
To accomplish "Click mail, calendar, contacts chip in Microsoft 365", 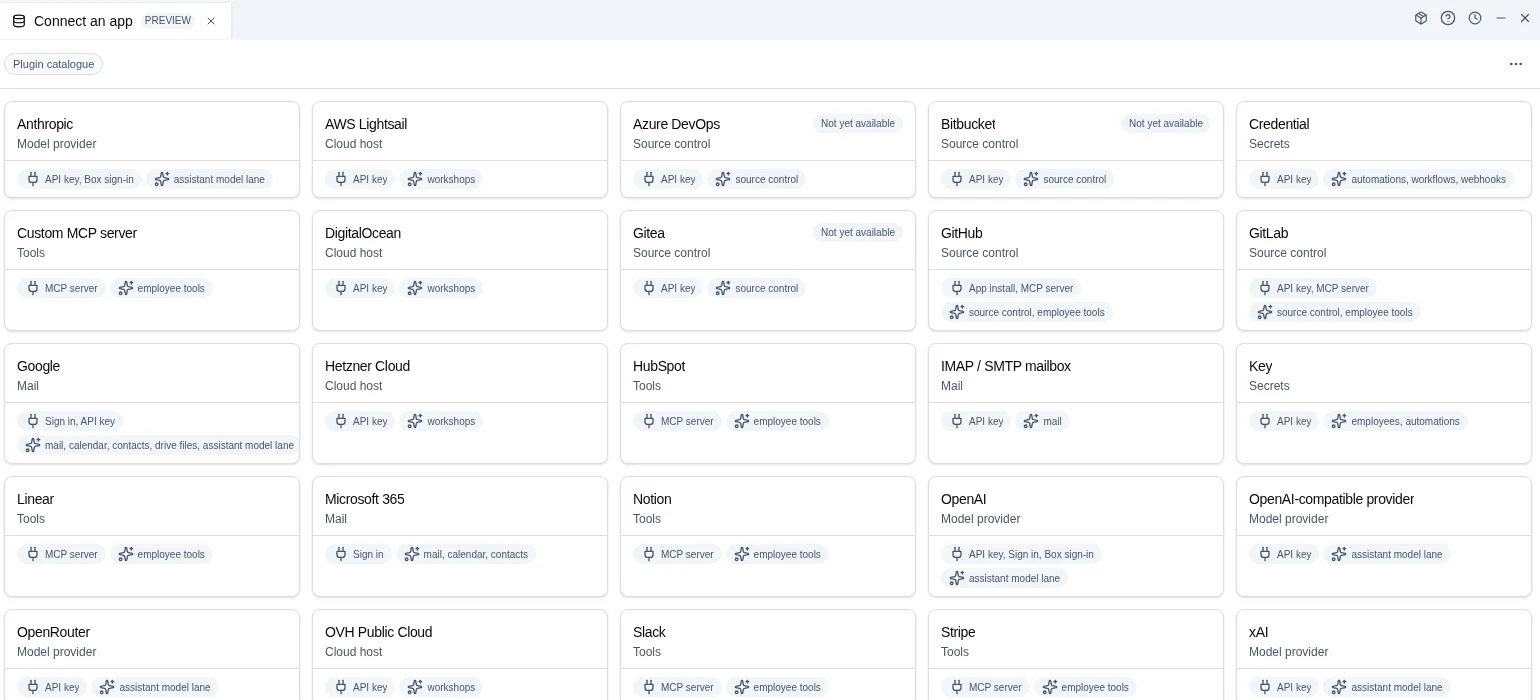I will coord(466,554).
